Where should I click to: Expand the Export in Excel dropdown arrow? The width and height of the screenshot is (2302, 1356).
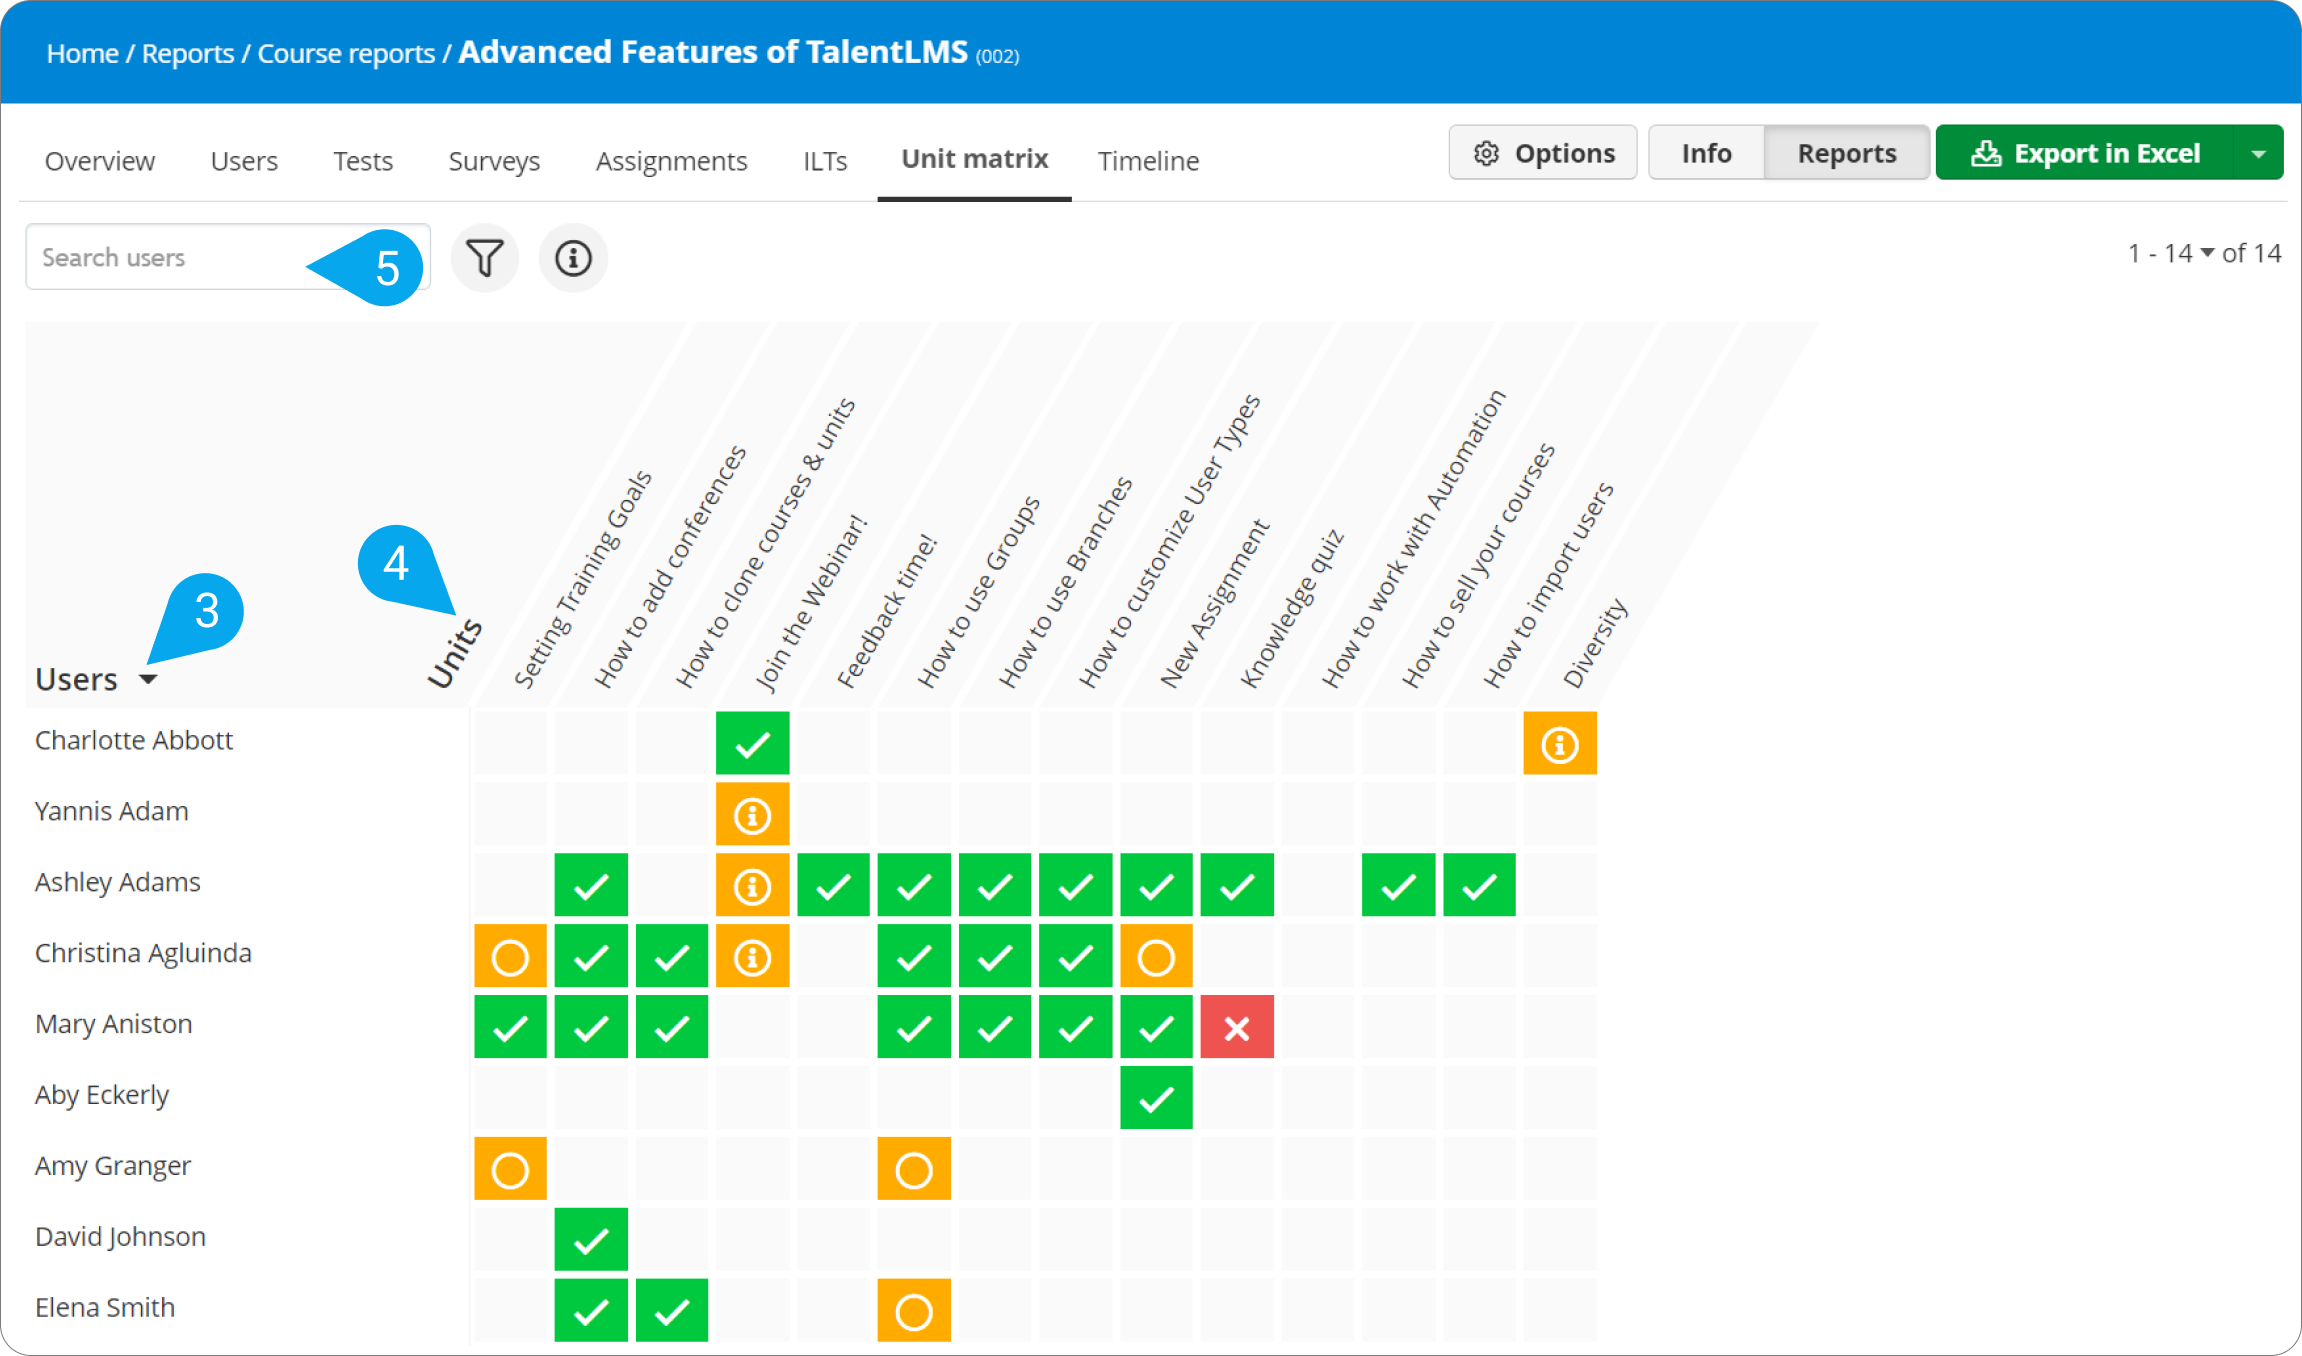pos(2258,153)
